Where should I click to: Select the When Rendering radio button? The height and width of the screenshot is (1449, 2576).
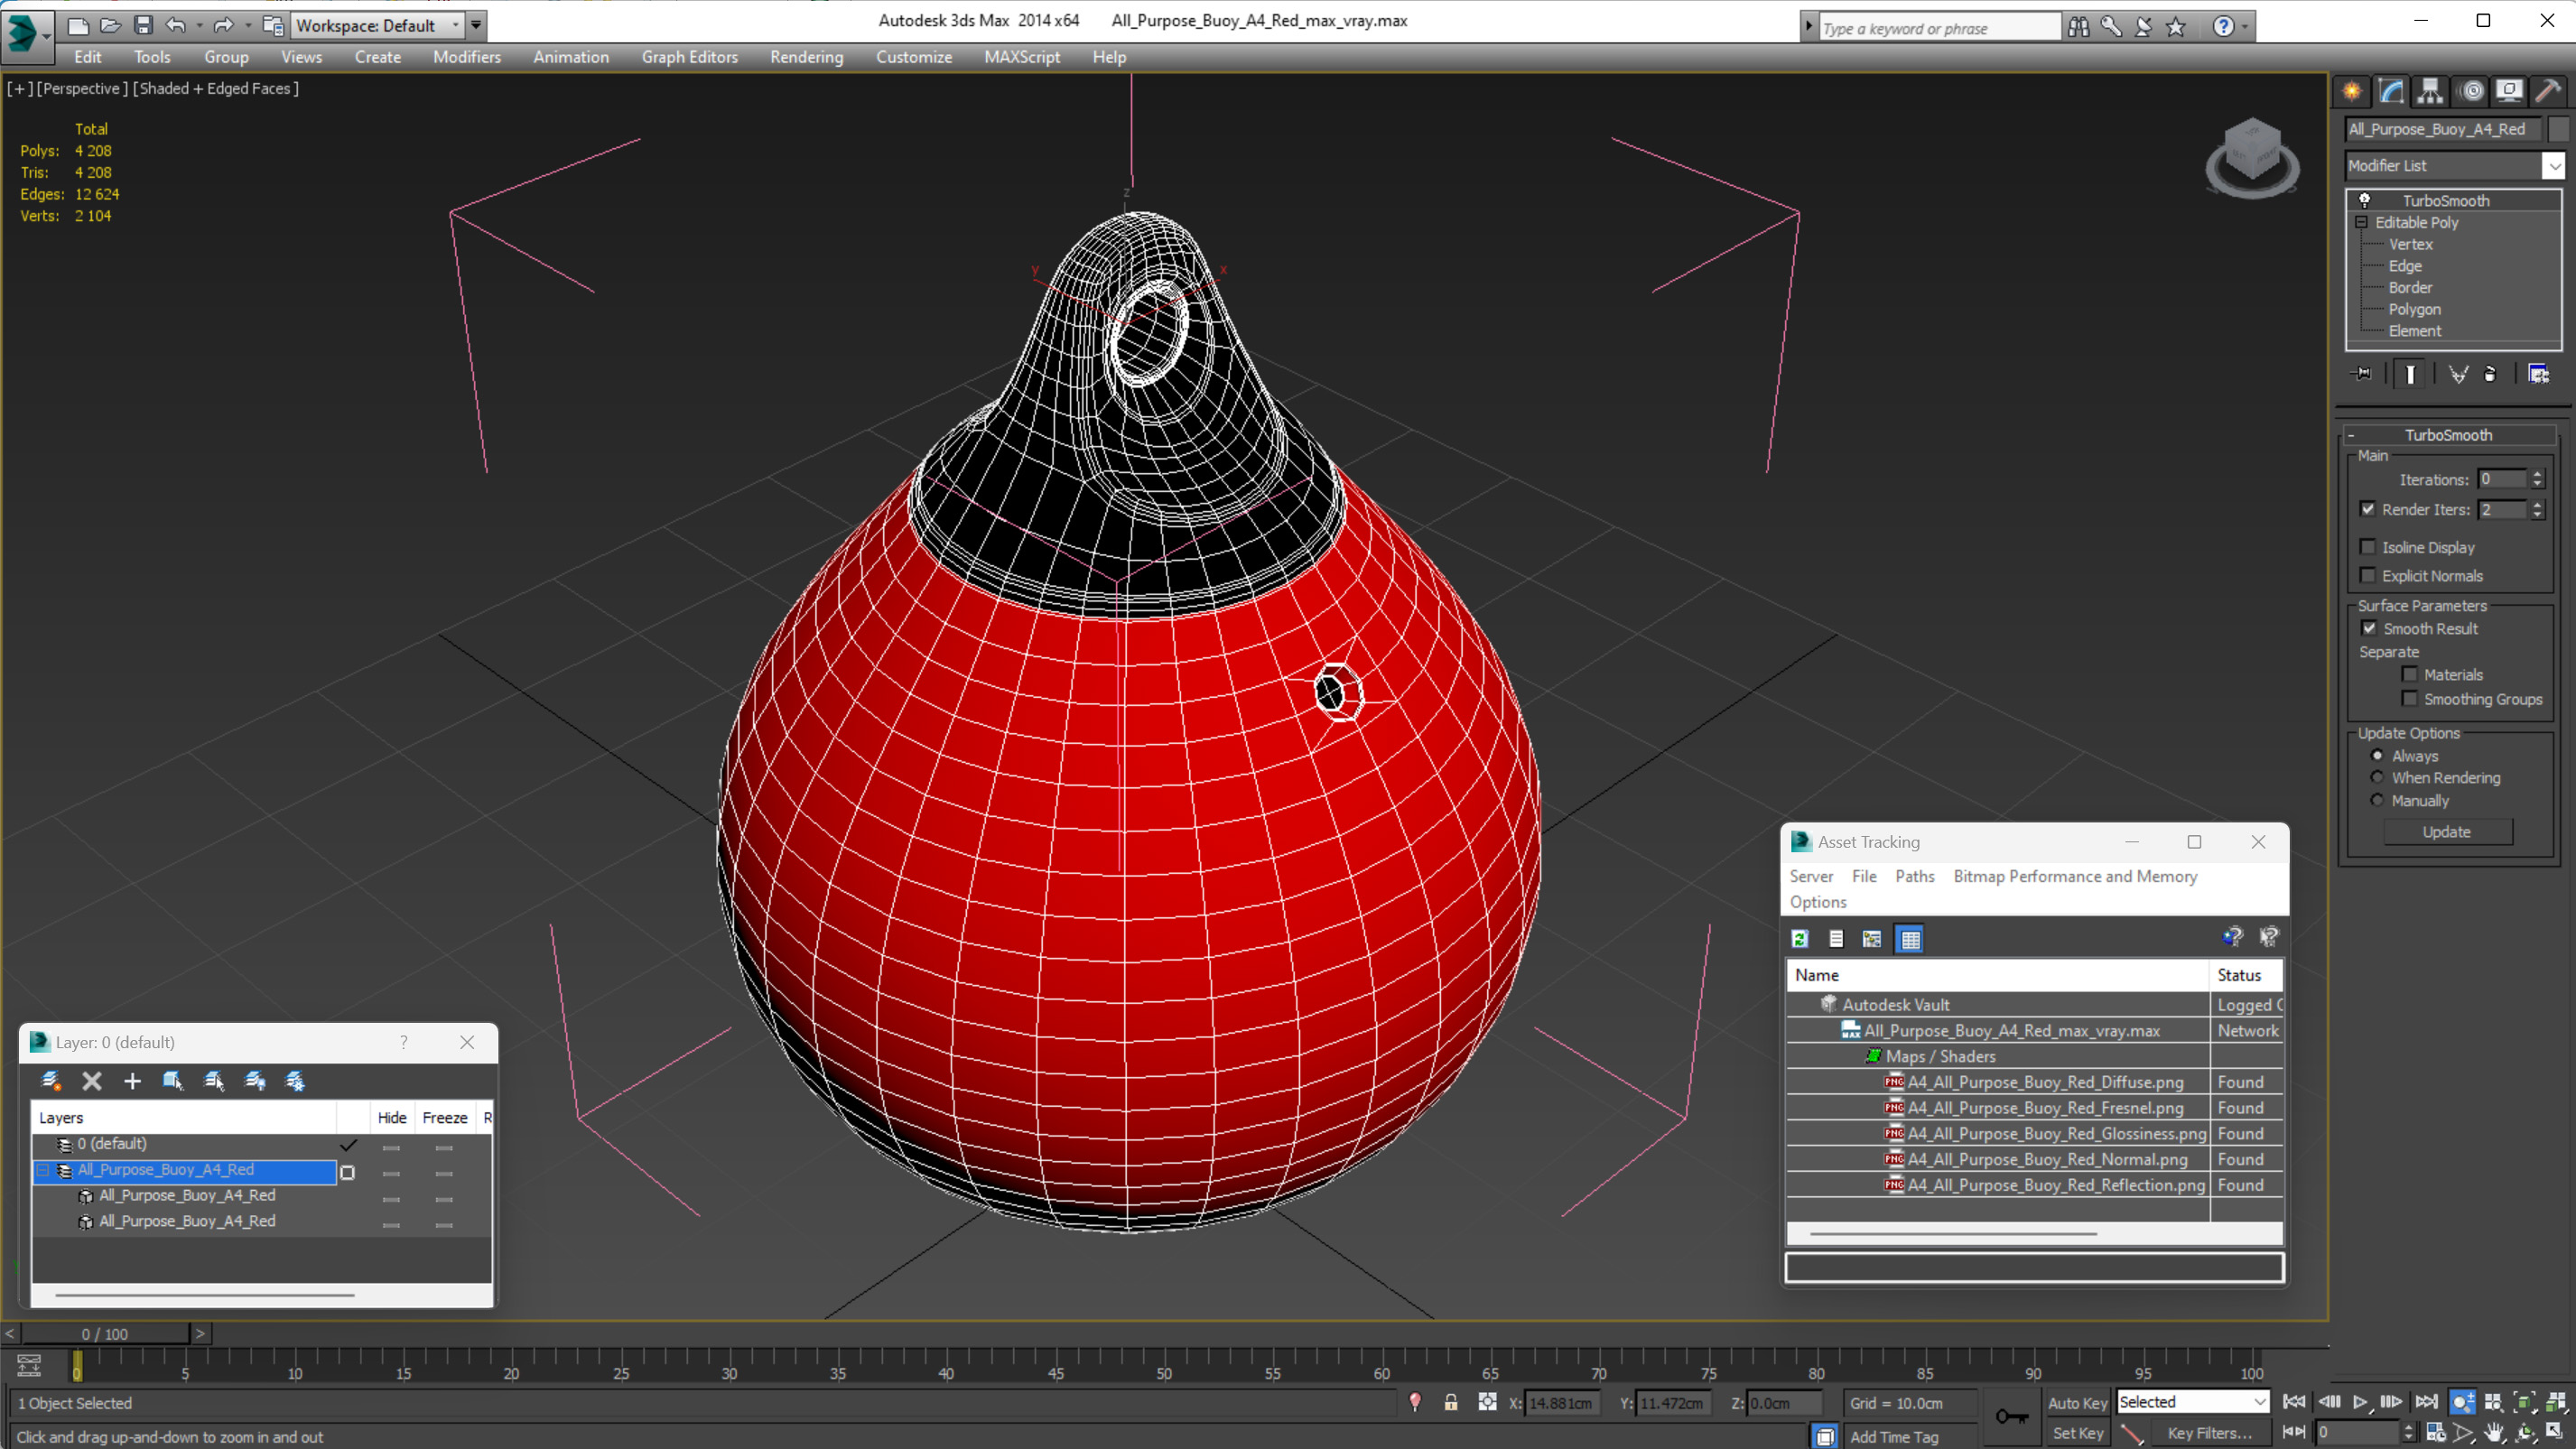coord(2377,778)
